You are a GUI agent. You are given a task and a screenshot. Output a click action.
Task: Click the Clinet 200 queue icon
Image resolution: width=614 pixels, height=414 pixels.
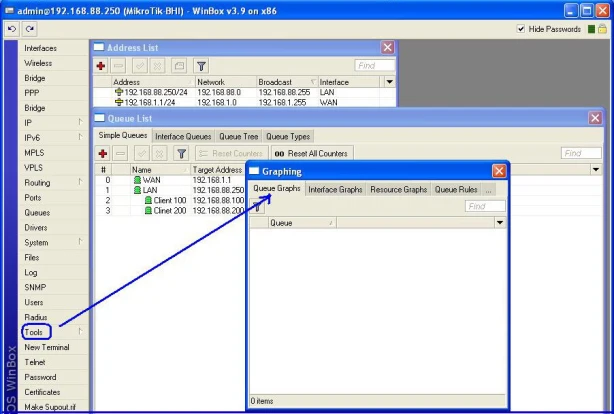(148, 211)
